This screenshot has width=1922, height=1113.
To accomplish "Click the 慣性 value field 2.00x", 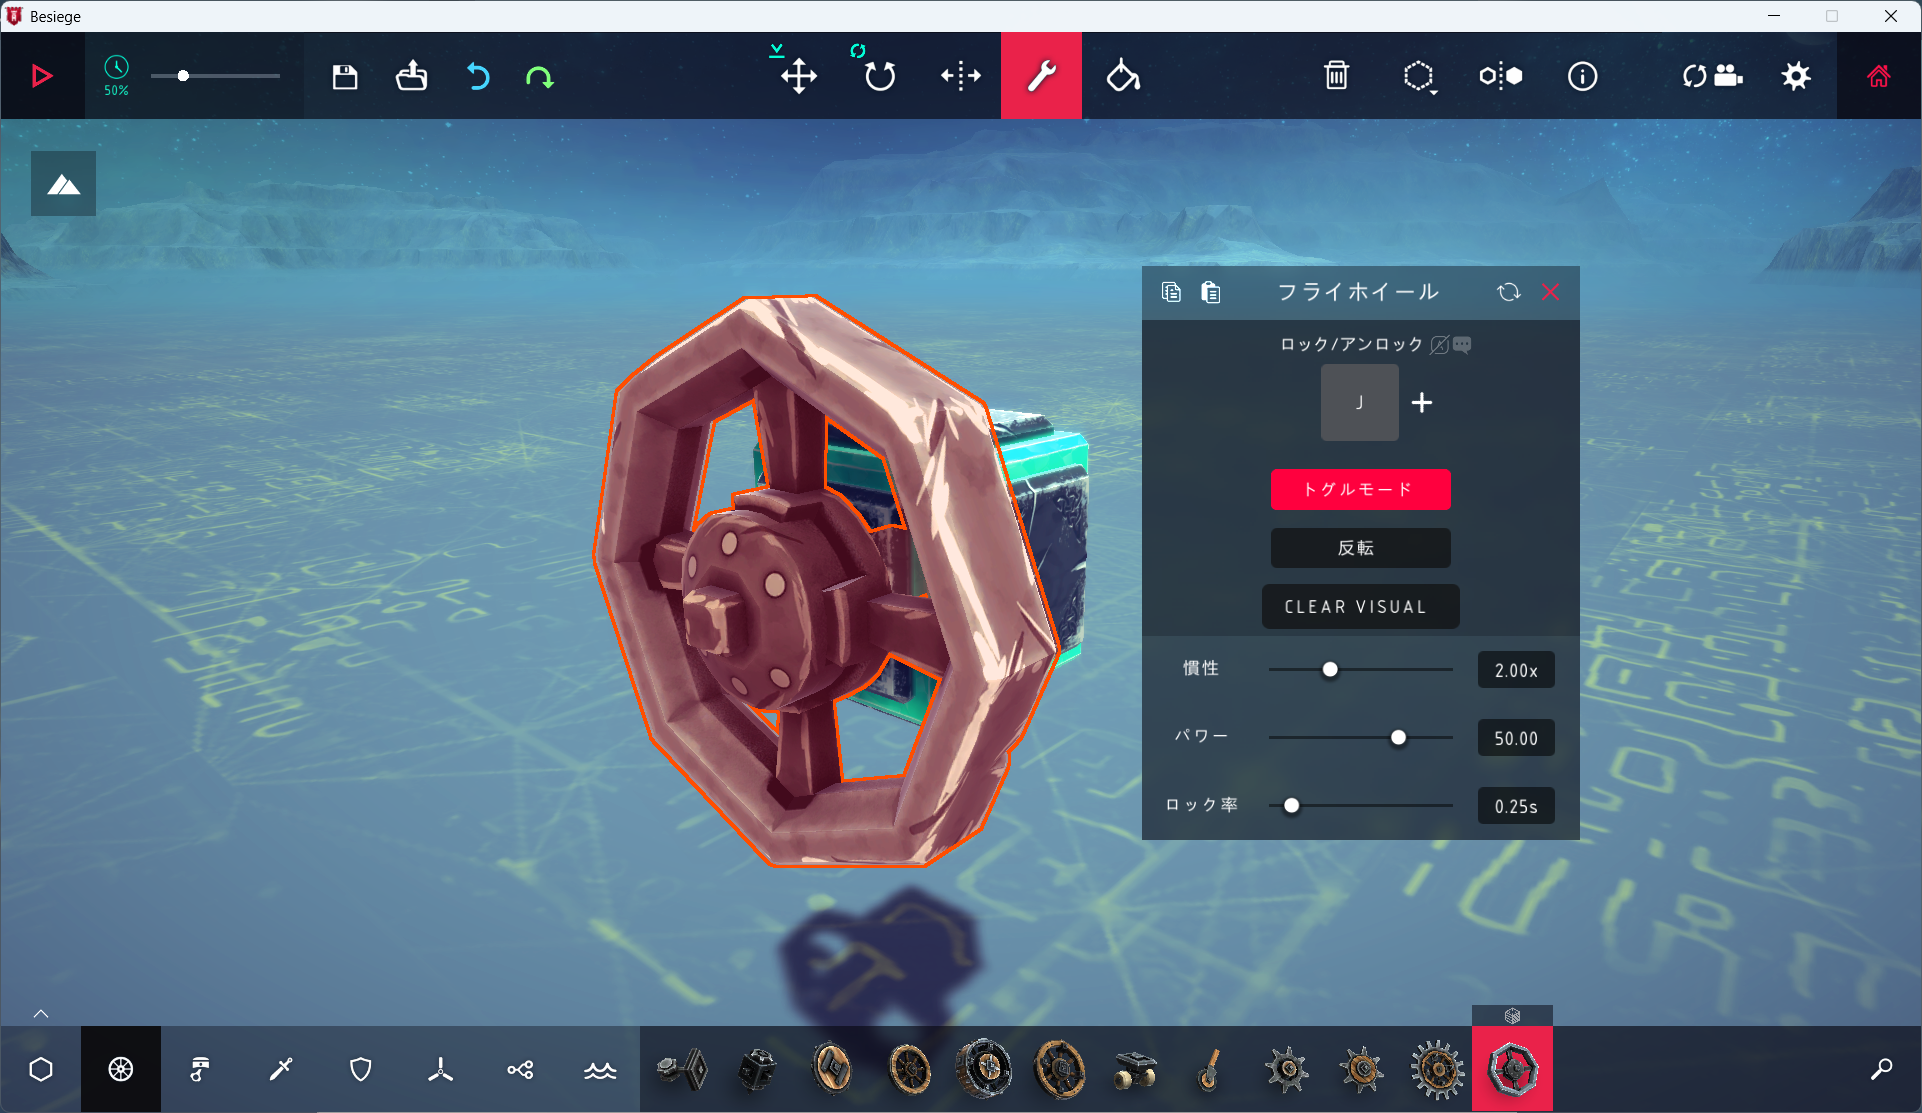I will coord(1515,670).
